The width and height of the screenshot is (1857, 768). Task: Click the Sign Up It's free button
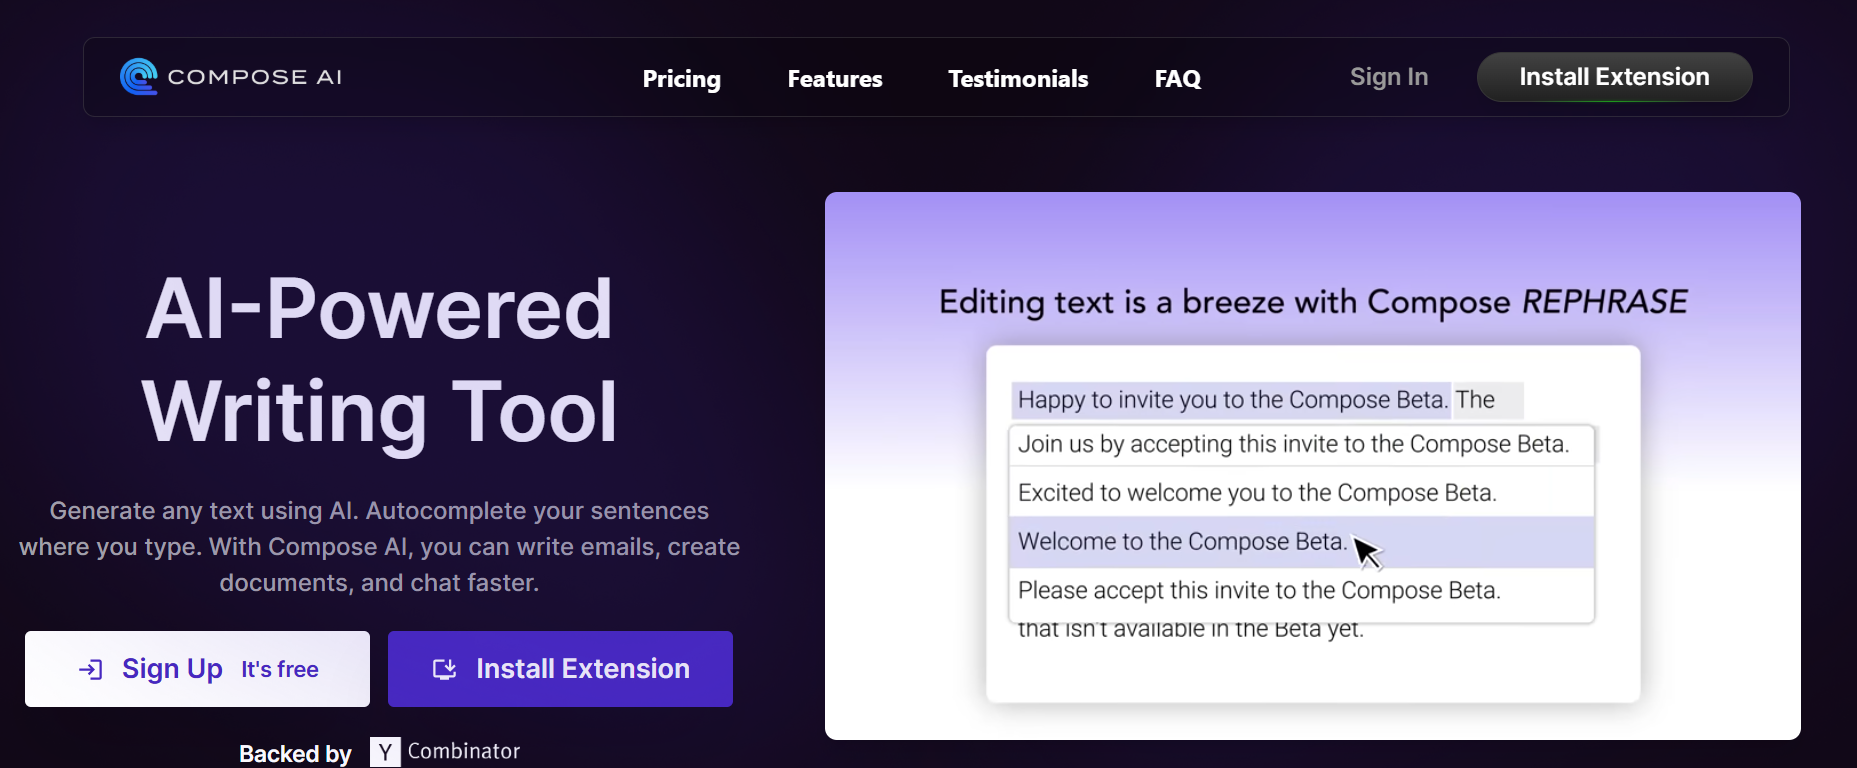click(197, 669)
